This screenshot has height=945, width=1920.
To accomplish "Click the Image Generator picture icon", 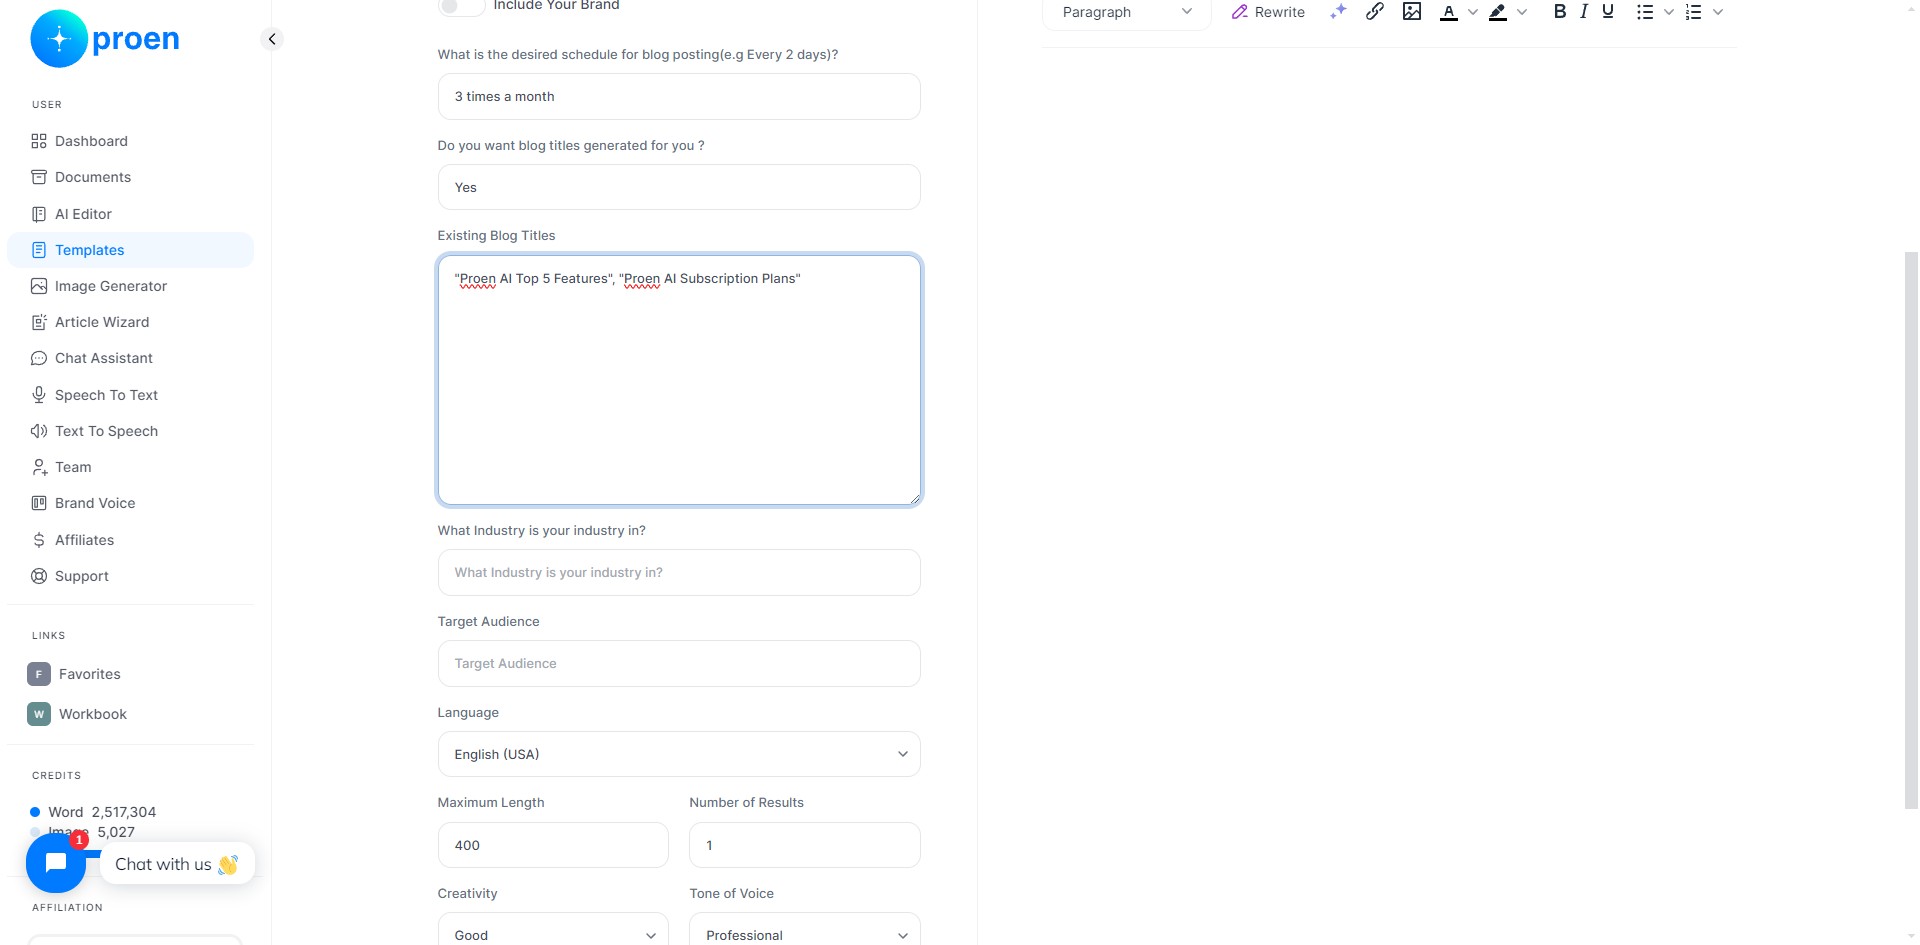I will coord(39,286).
